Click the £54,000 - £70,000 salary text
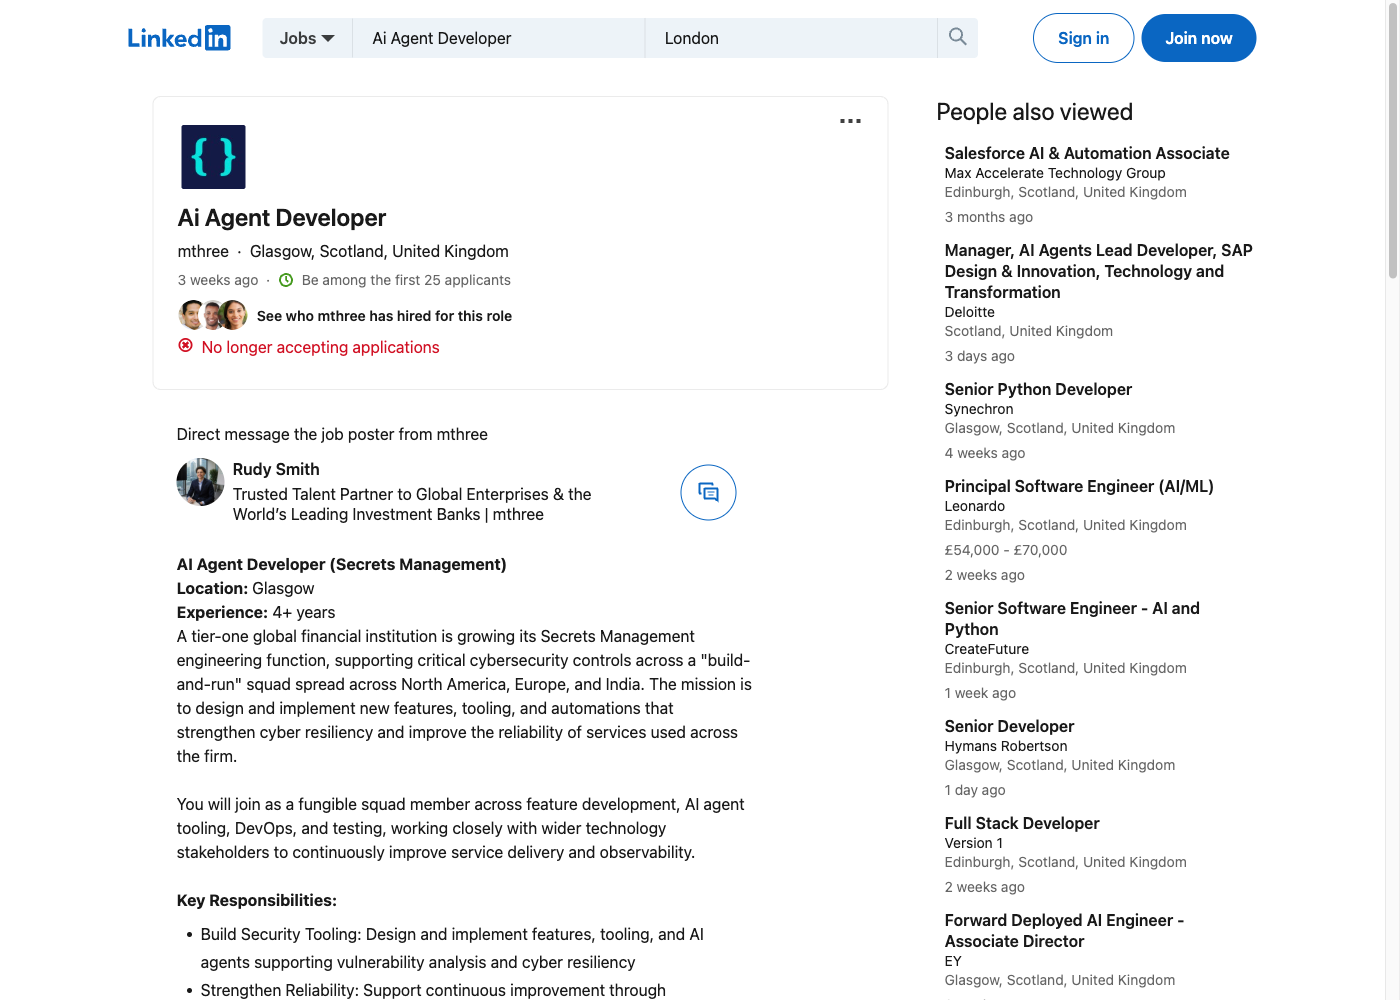This screenshot has width=1400, height=1000. (x=1005, y=550)
